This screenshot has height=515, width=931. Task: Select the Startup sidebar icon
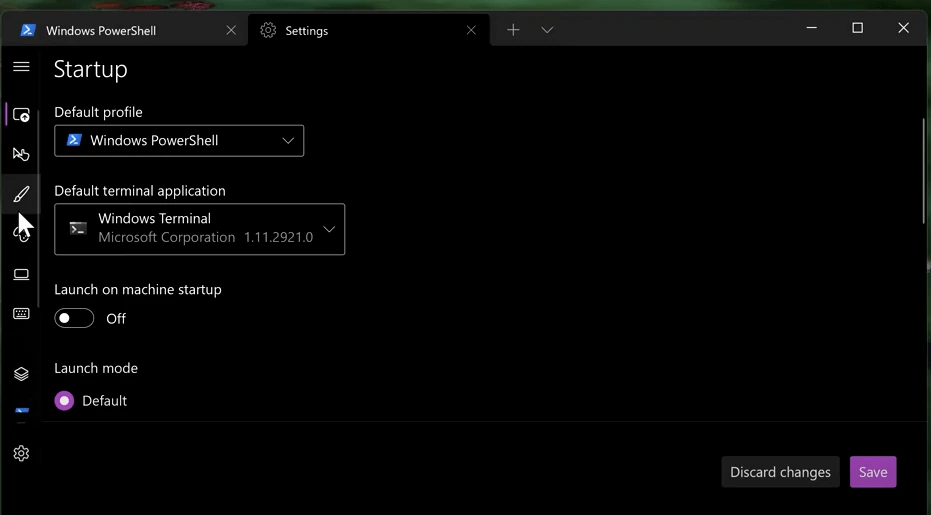click(x=21, y=115)
